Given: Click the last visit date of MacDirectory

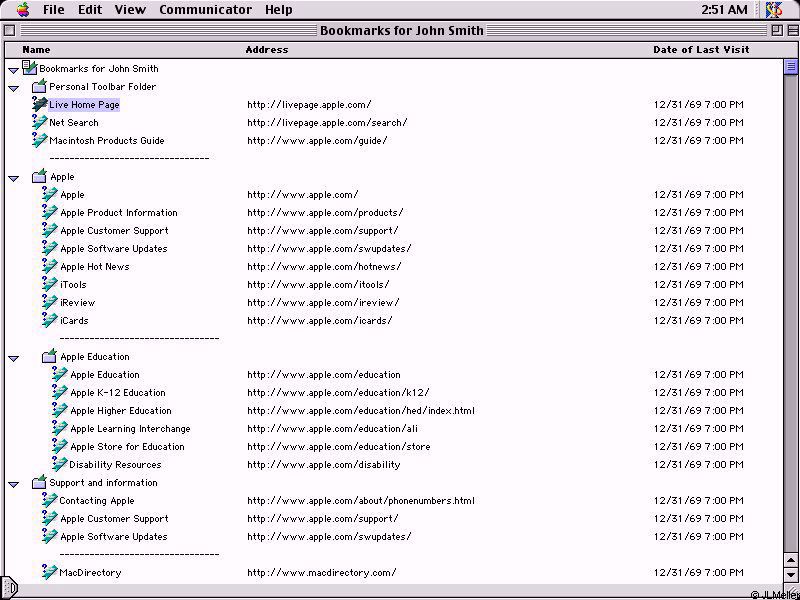Looking at the screenshot, I should [698, 572].
